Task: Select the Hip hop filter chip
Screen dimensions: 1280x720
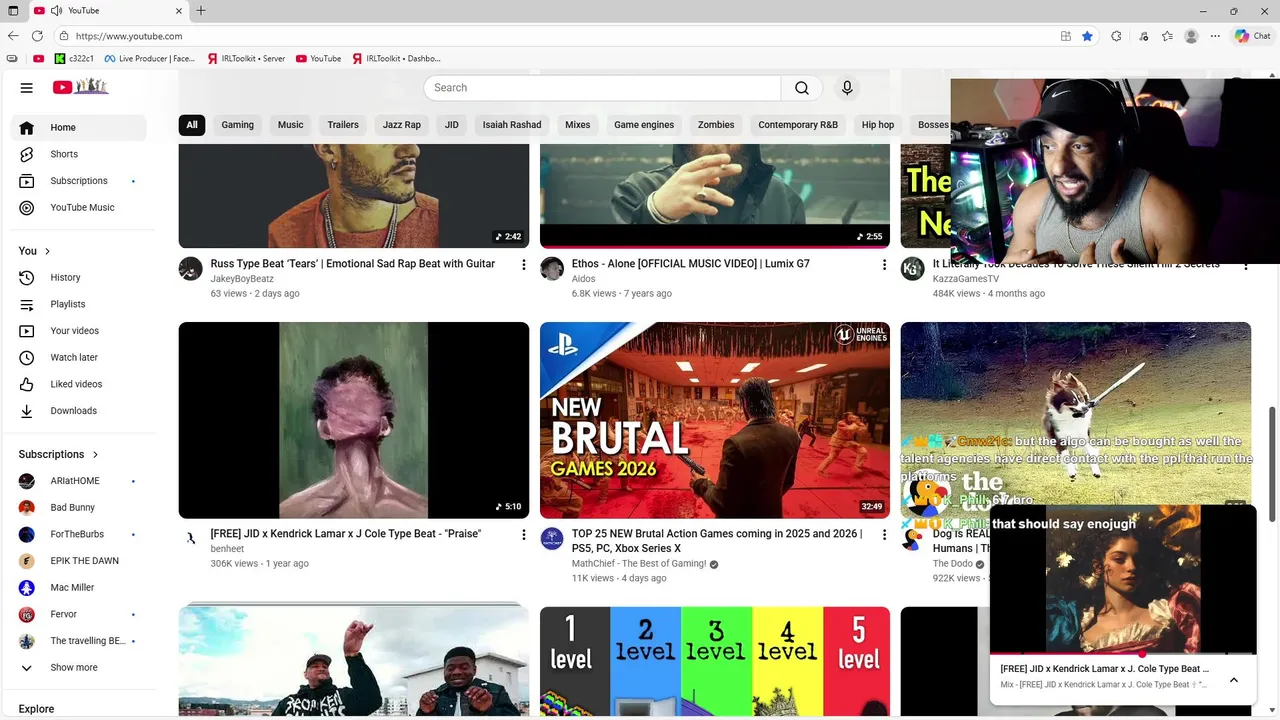Action: click(x=878, y=125)
